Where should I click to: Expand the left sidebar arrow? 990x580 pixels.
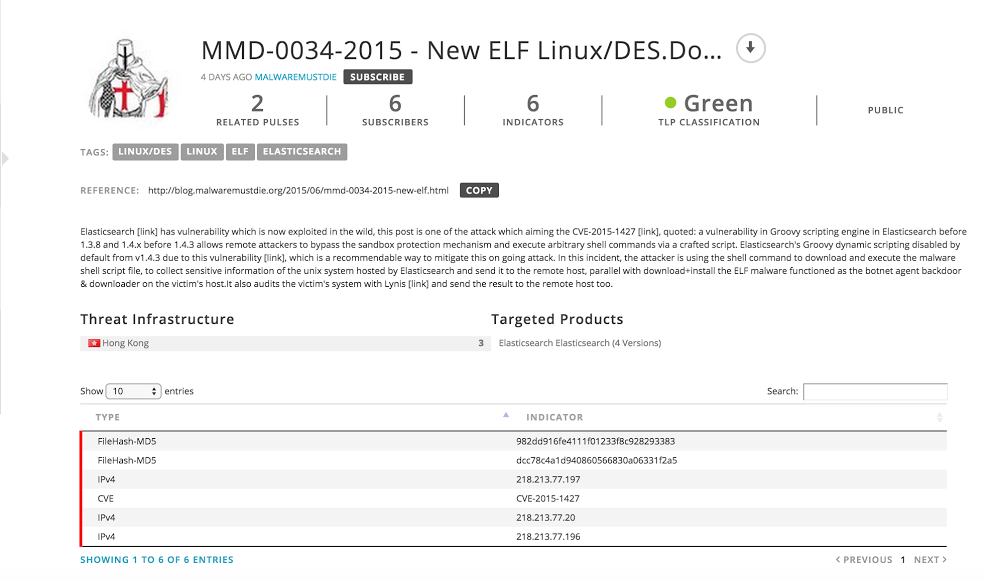(5, 158)
